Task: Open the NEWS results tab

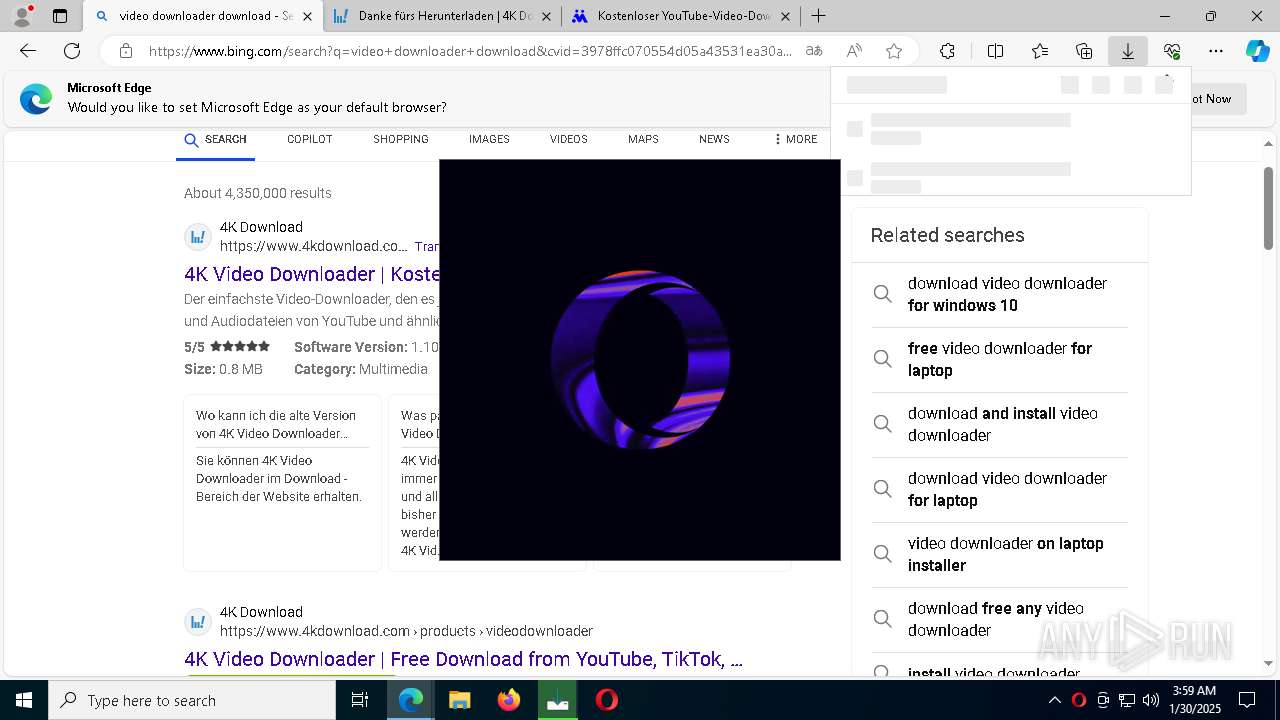Action: click(714, 140)
